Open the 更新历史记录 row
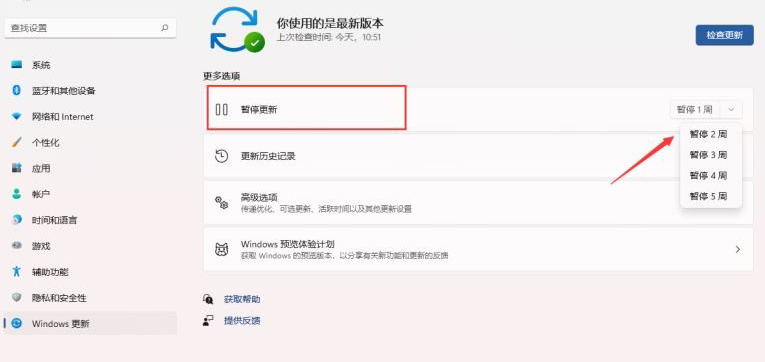 pyautogui.click(x=478, y=156)
